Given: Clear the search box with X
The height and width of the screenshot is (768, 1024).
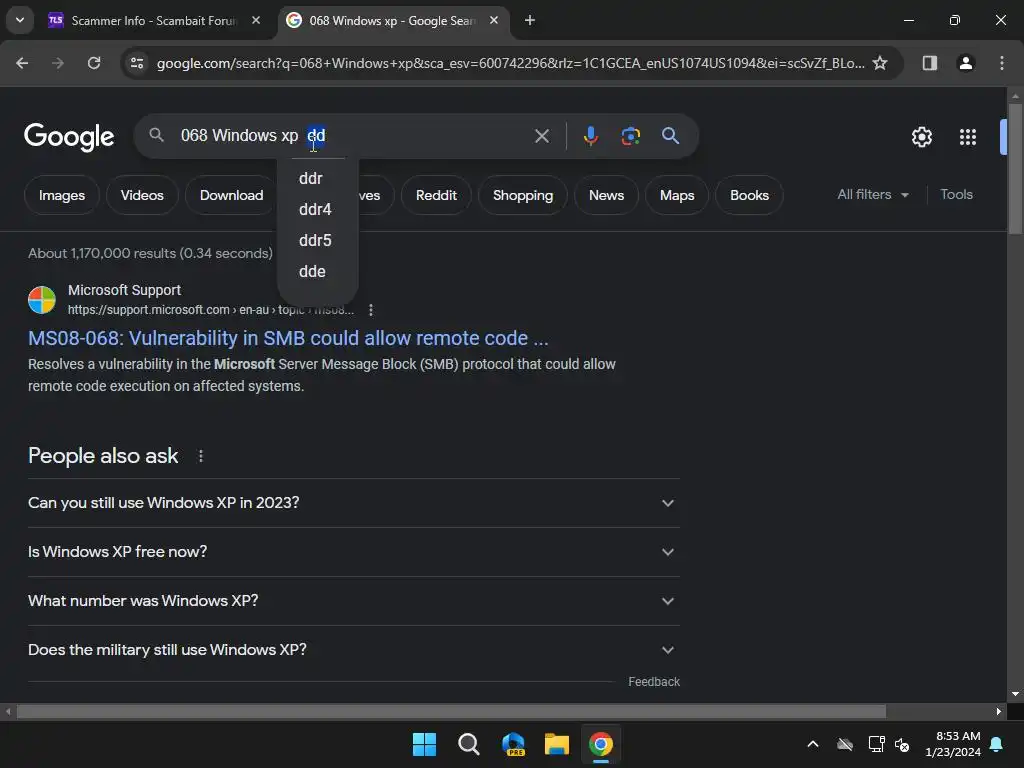Looking at the screenshot, I should pyautogui.click(x=541, y=136).
